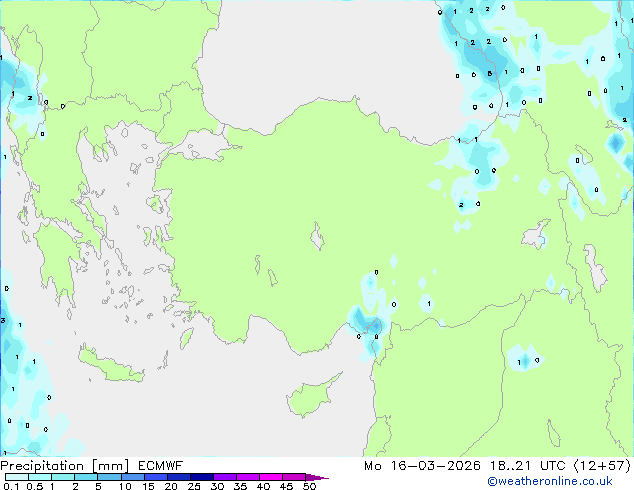The width and height of the screenshot is (634, 490).
Task: Click the 2 mm legend scale label
Action: (75, 486)
